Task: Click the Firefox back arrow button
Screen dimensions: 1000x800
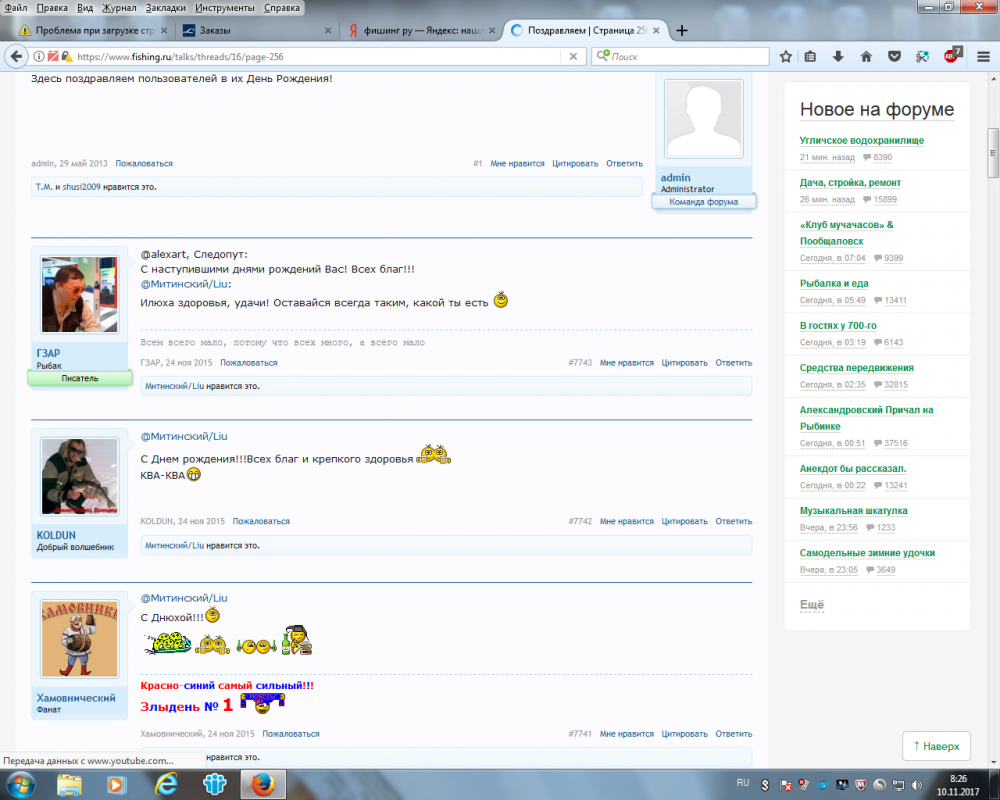Action: 17,57
